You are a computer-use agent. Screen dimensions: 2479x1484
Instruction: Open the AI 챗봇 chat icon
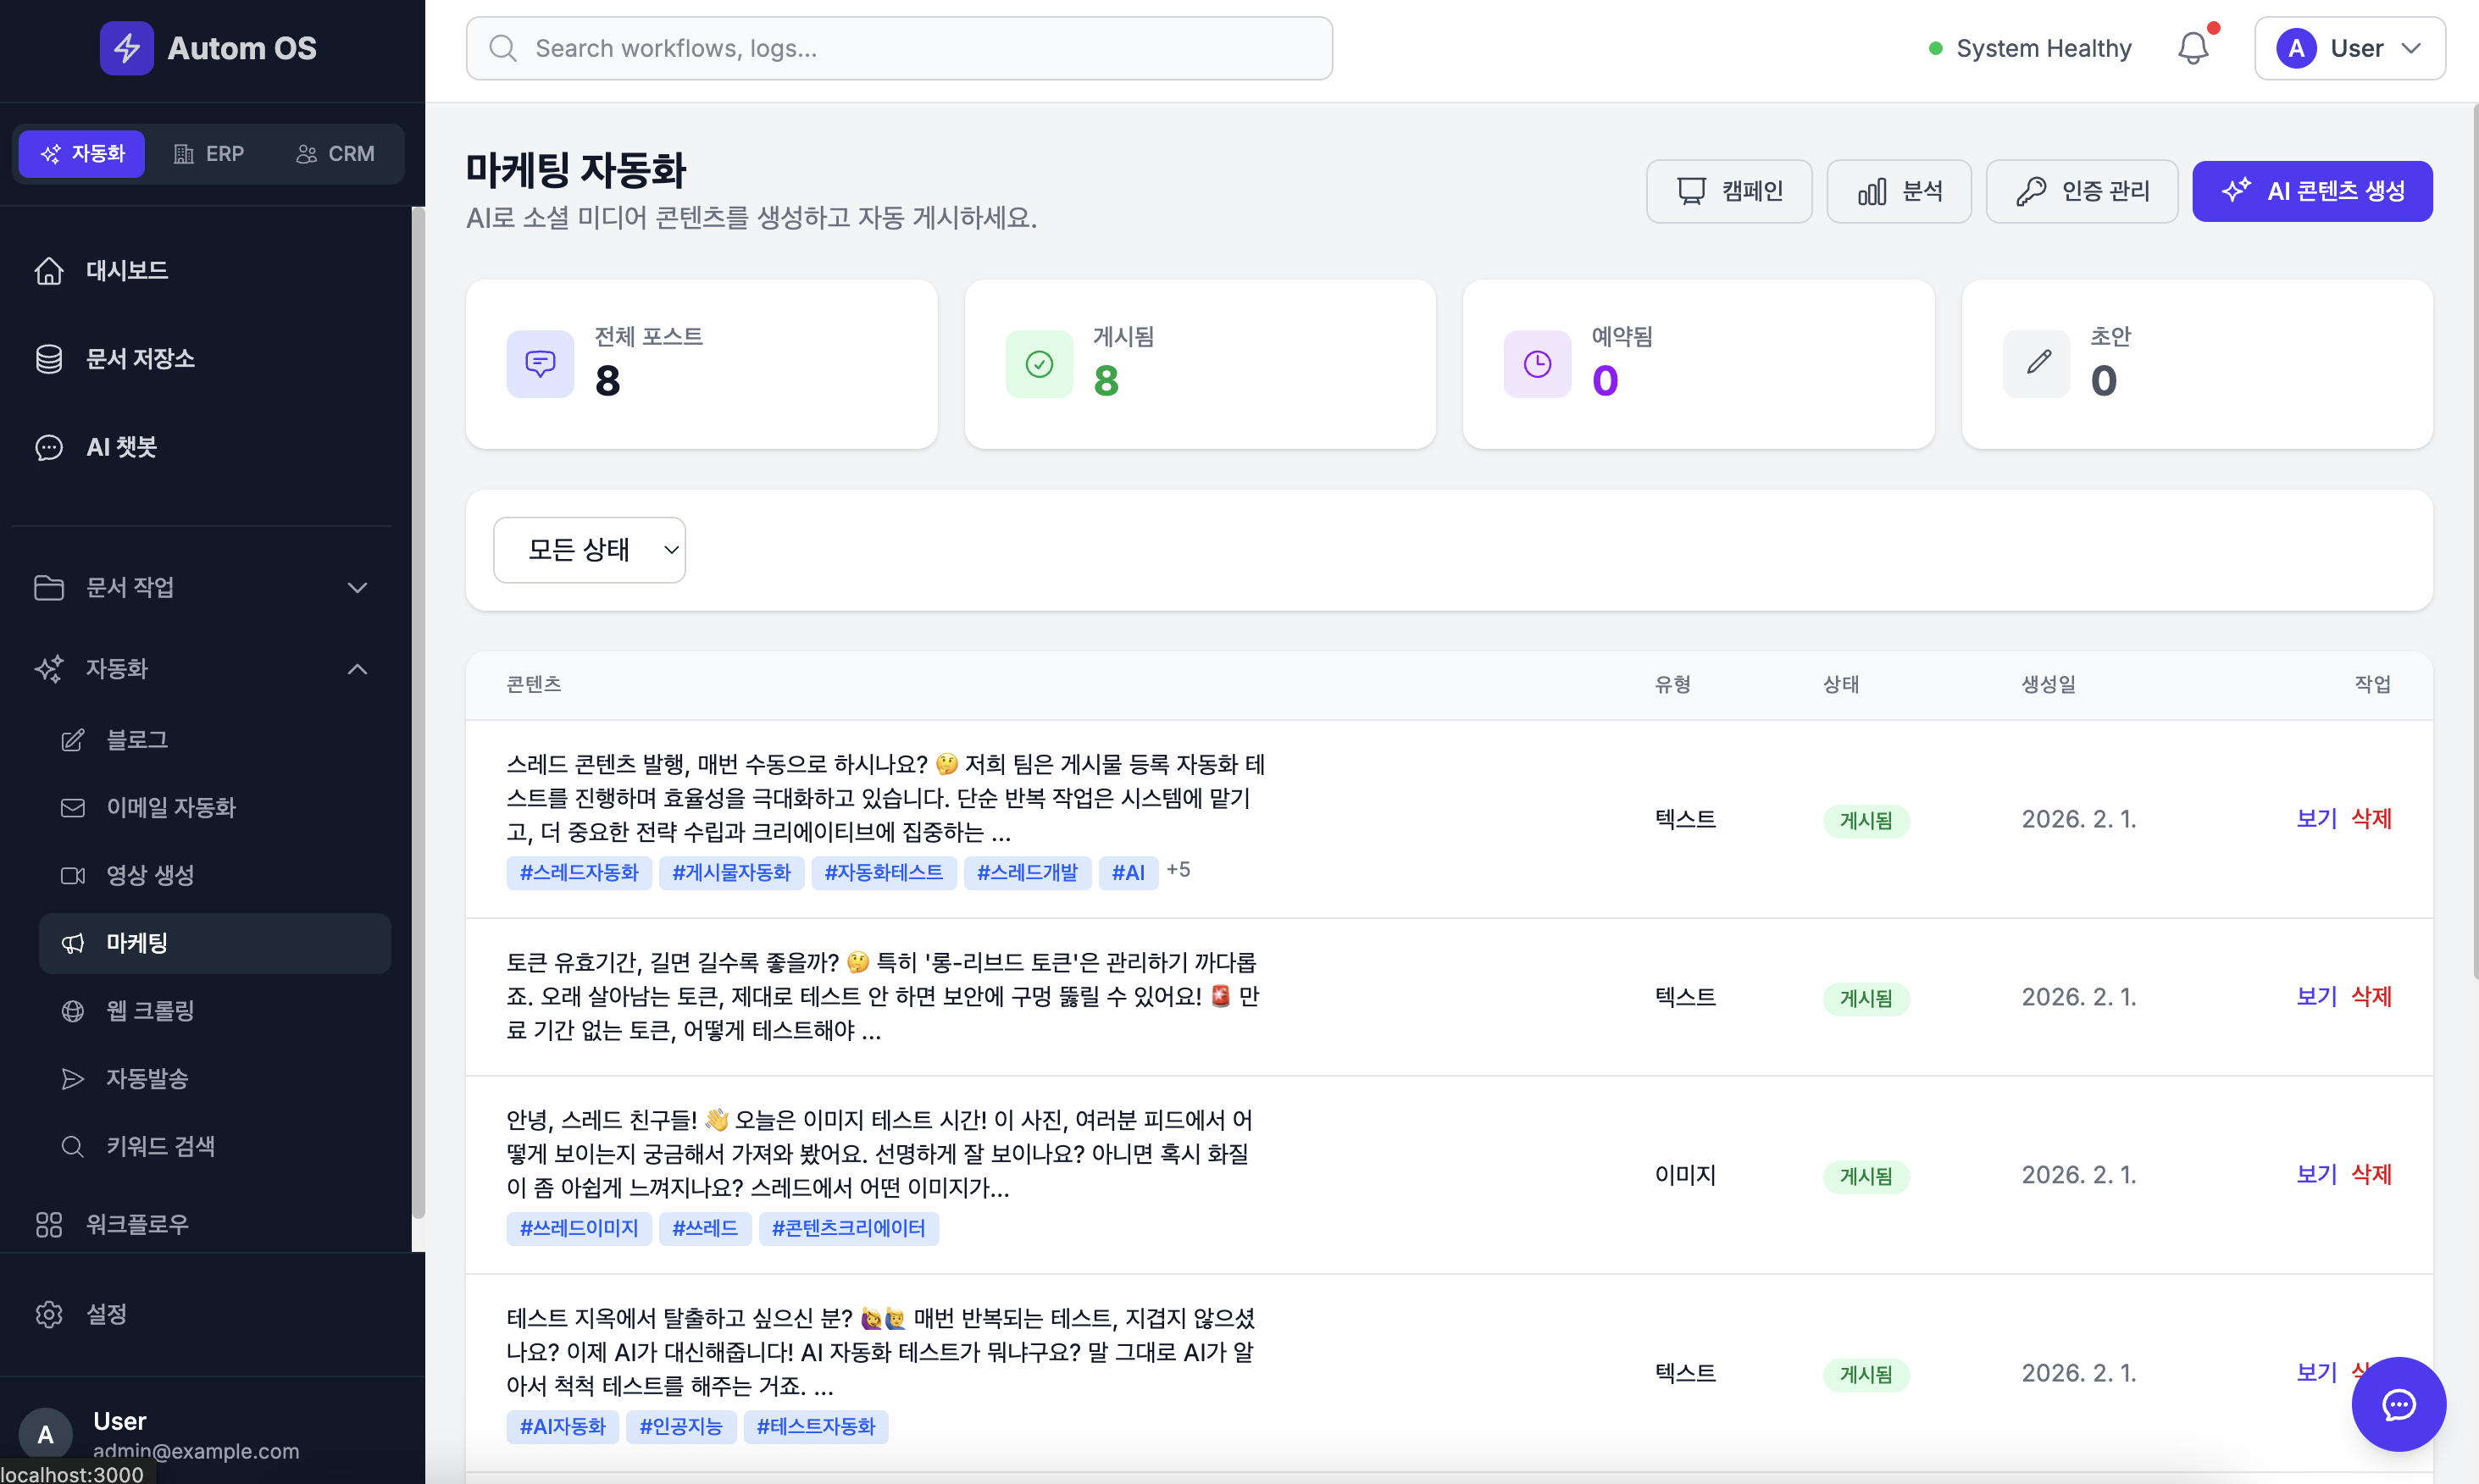click(x=49, y=447)
